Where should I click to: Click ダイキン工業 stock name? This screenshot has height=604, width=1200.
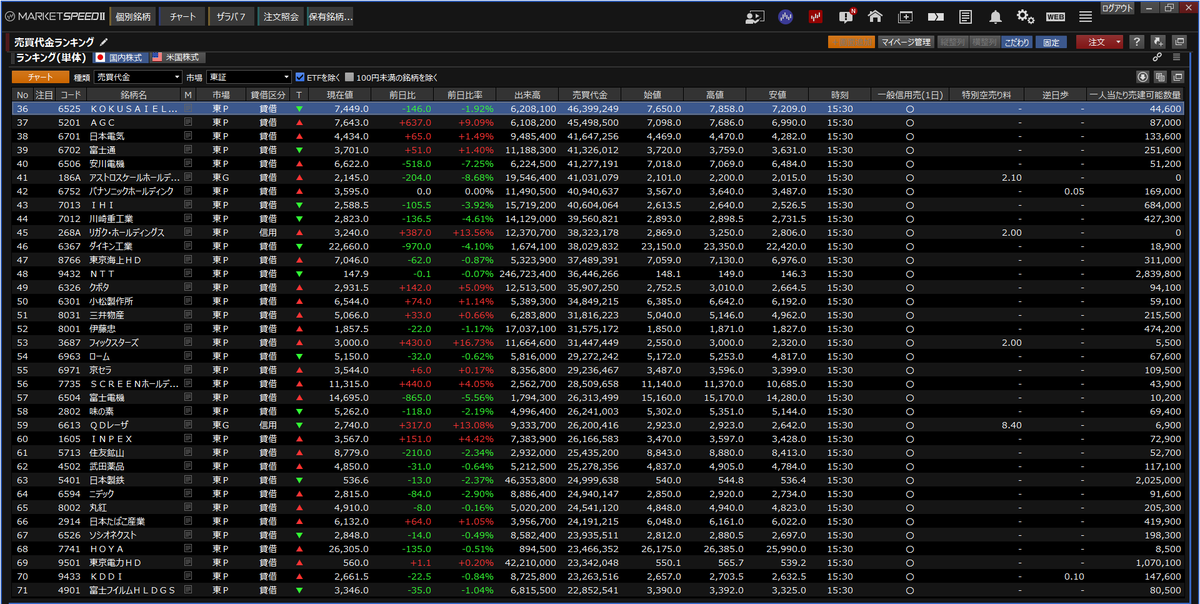[x=113, y=245]
